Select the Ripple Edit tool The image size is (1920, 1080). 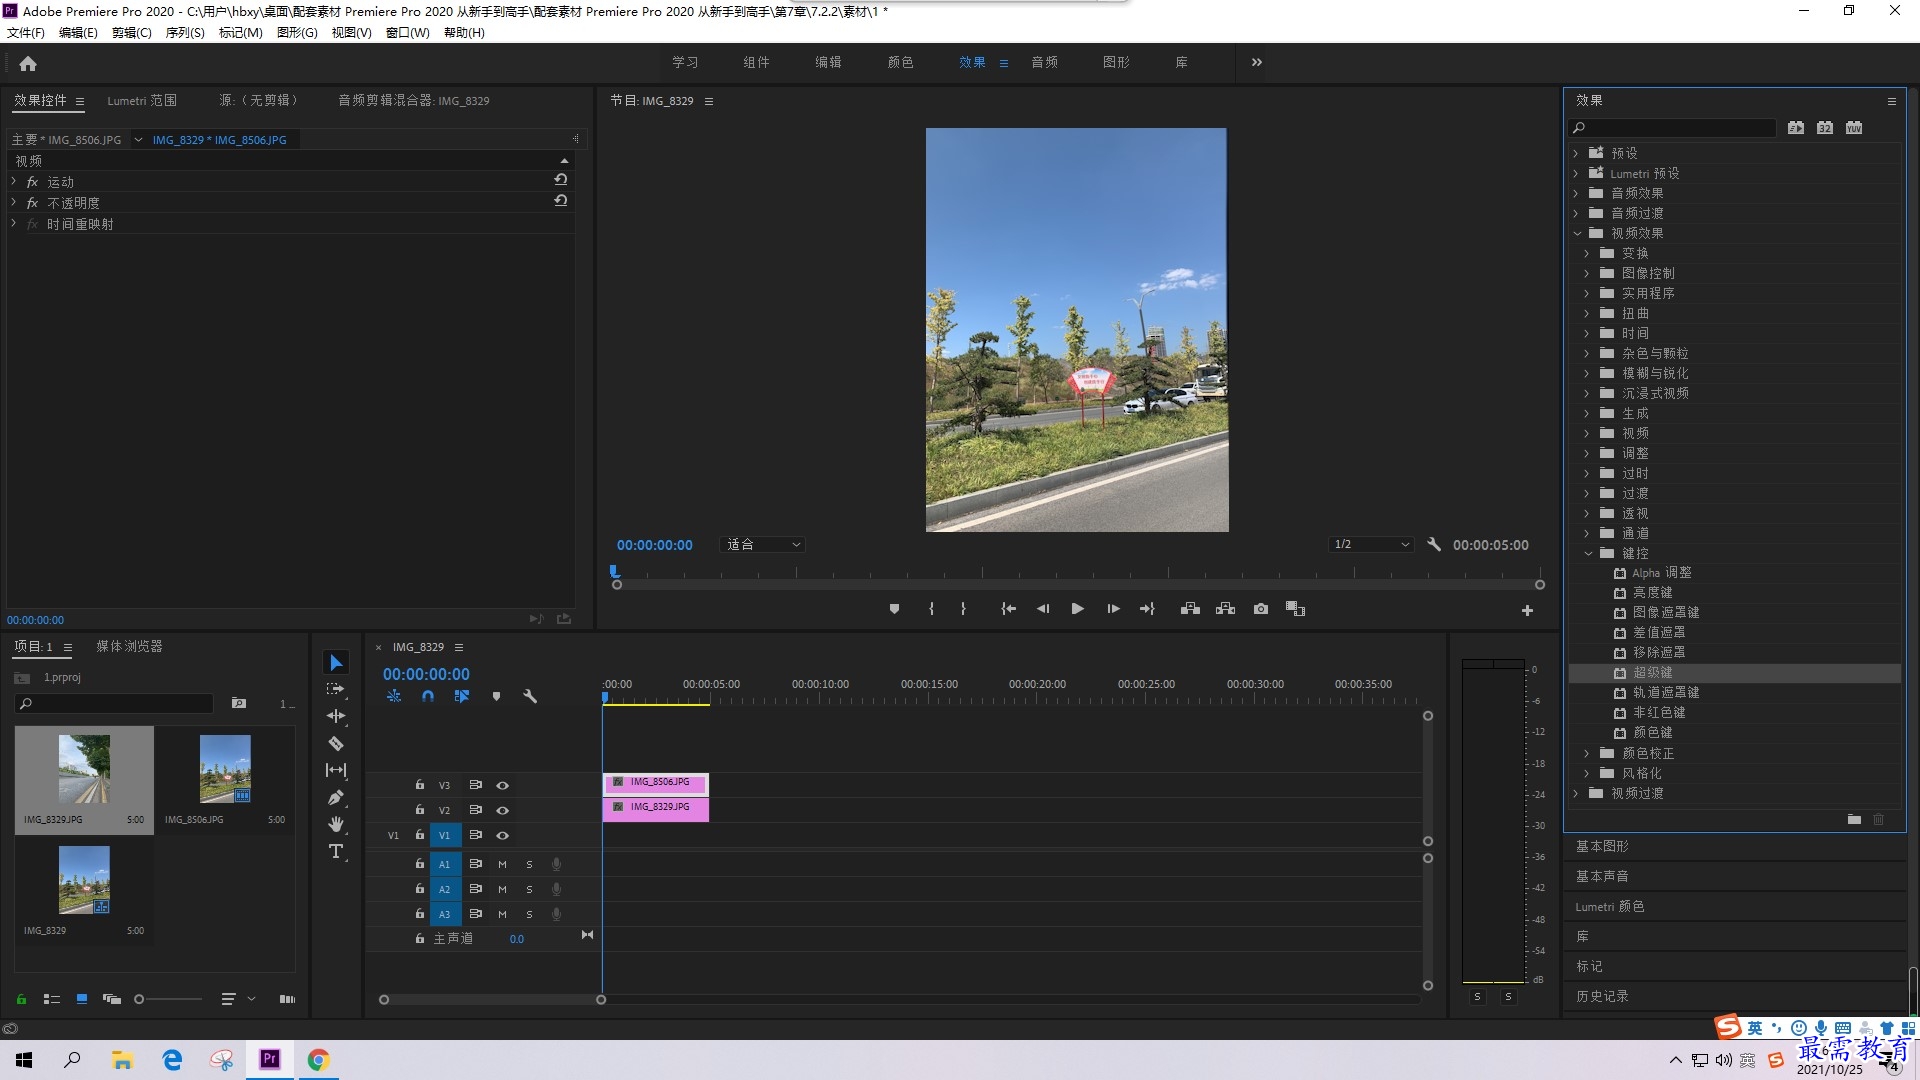pos(336,716)
